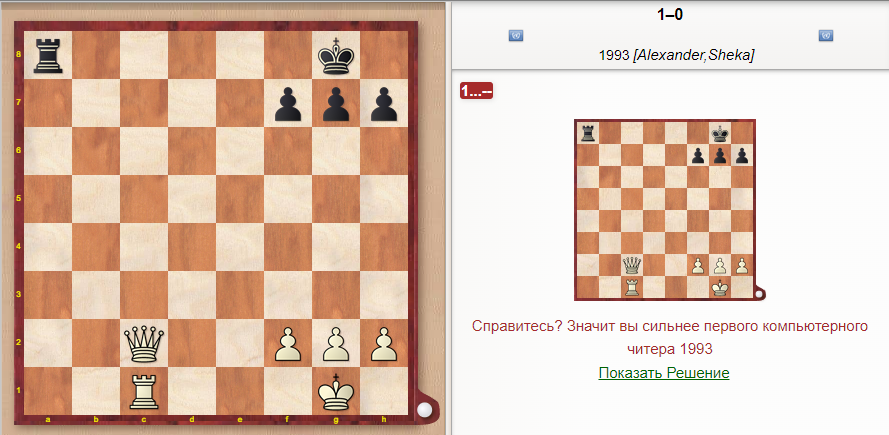Click the flag icon left of header
The image size is (889, 435).
[516, 36]
